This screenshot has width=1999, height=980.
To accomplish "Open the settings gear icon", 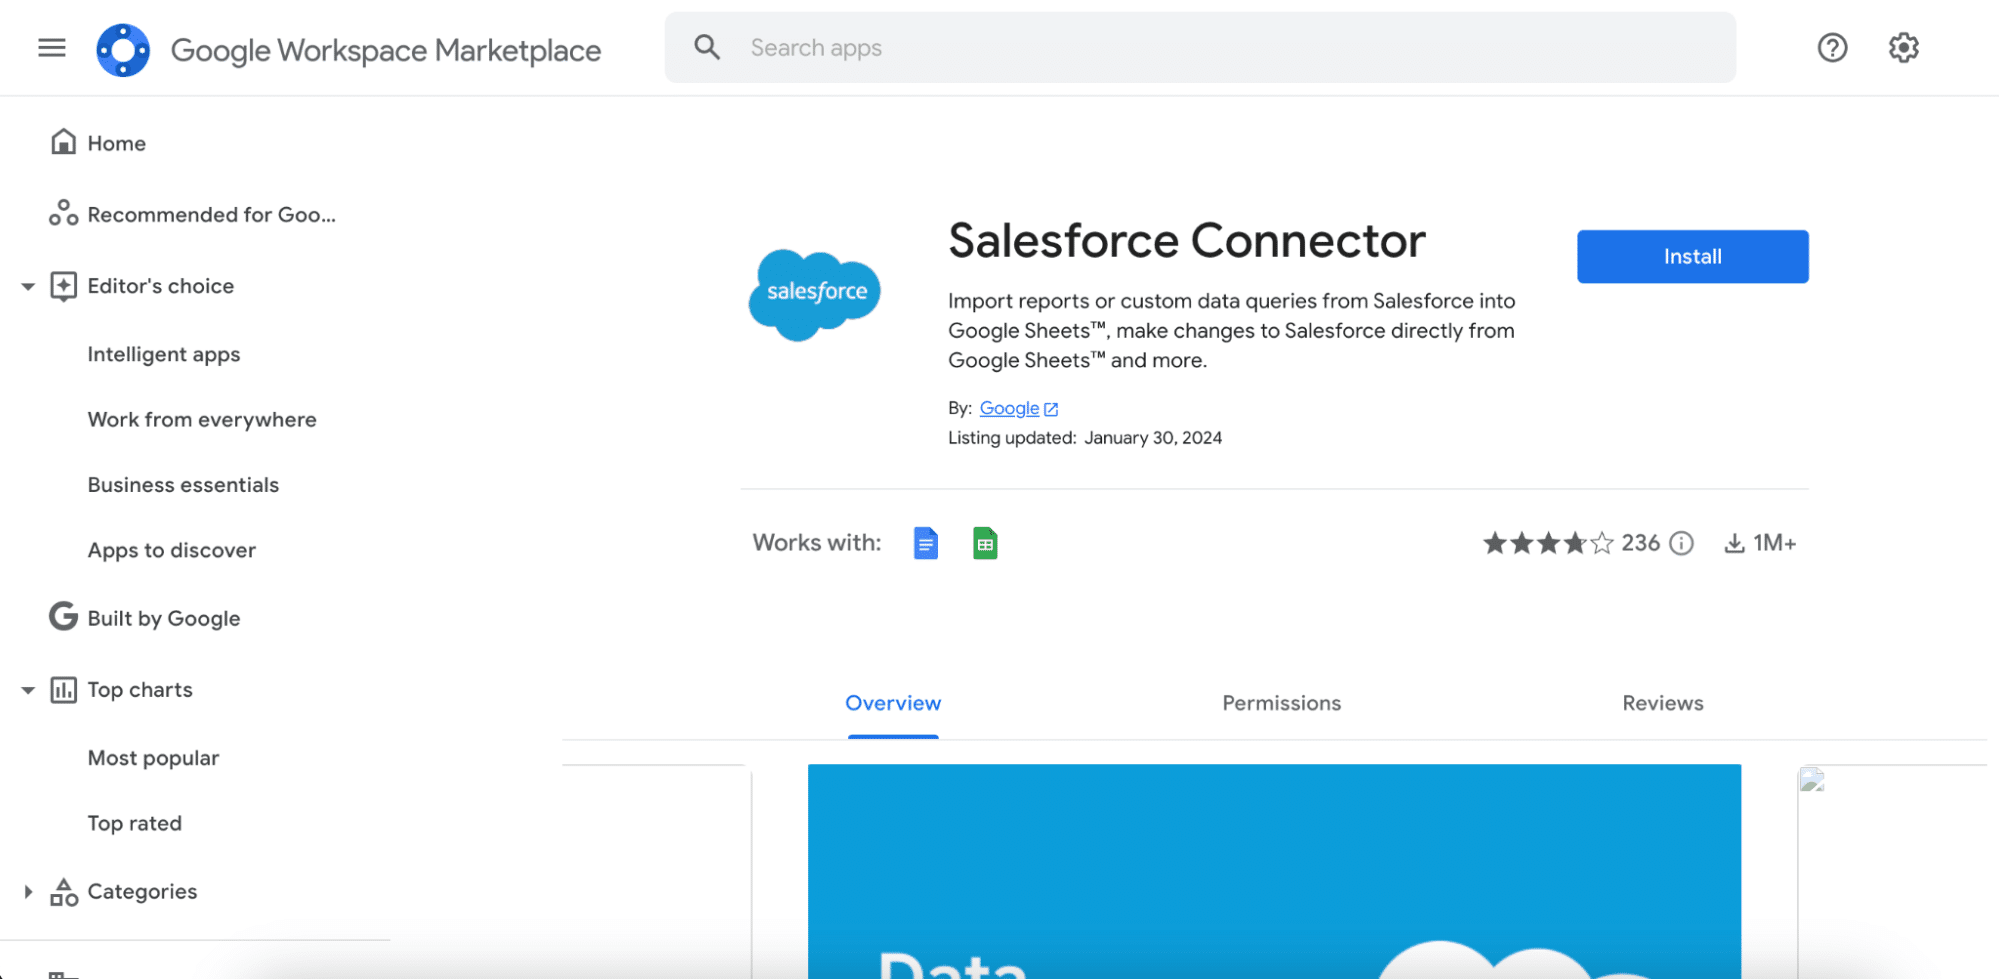I will pyautogui.click(x=1903, y=47).
